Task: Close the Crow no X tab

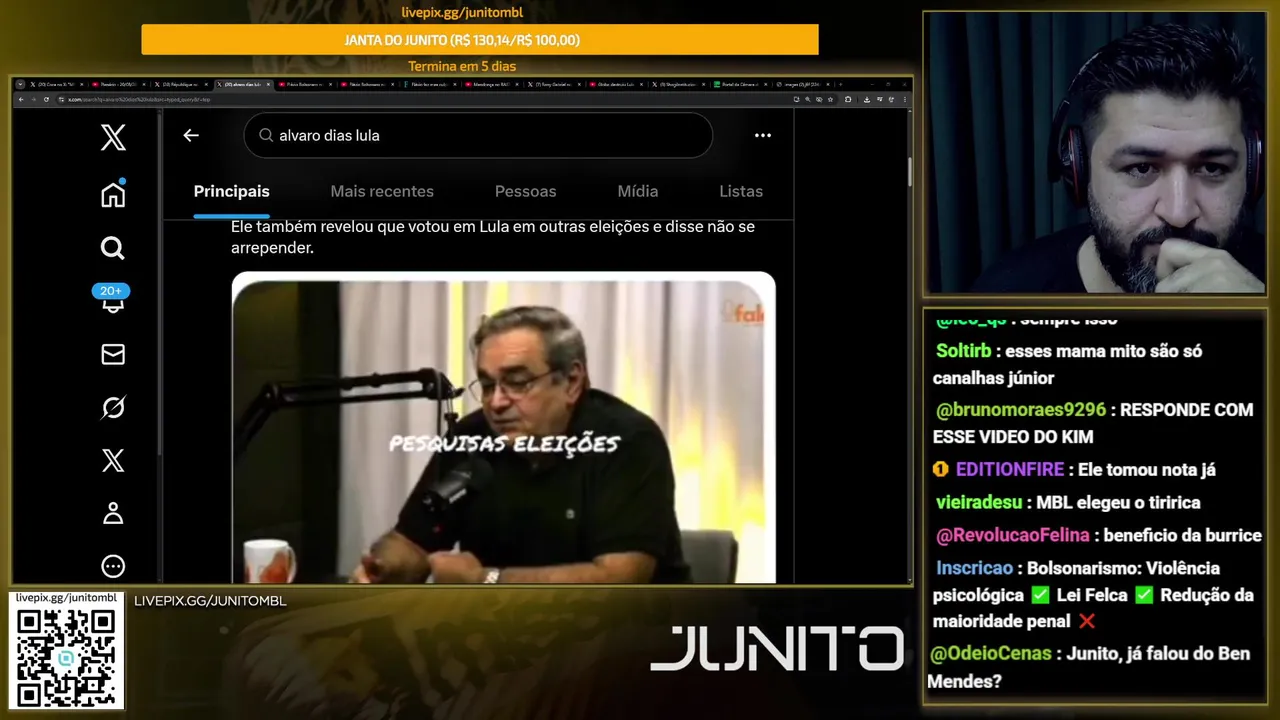Action: pos(81,84)
